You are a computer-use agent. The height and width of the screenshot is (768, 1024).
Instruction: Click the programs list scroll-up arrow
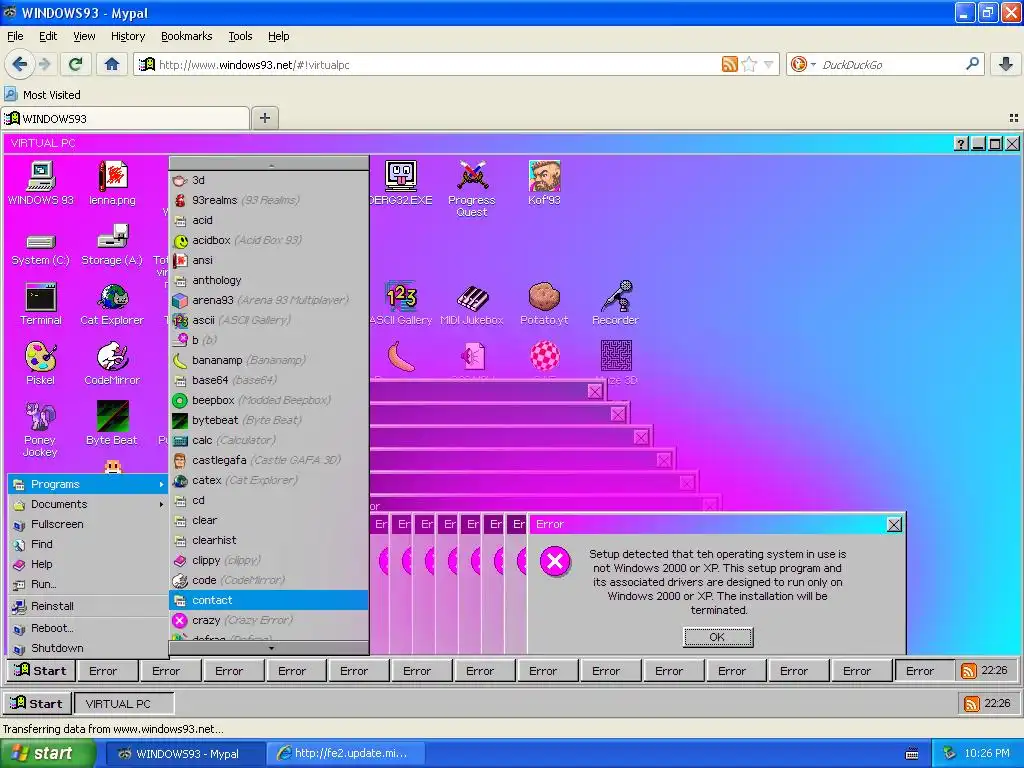coord(271,165)
